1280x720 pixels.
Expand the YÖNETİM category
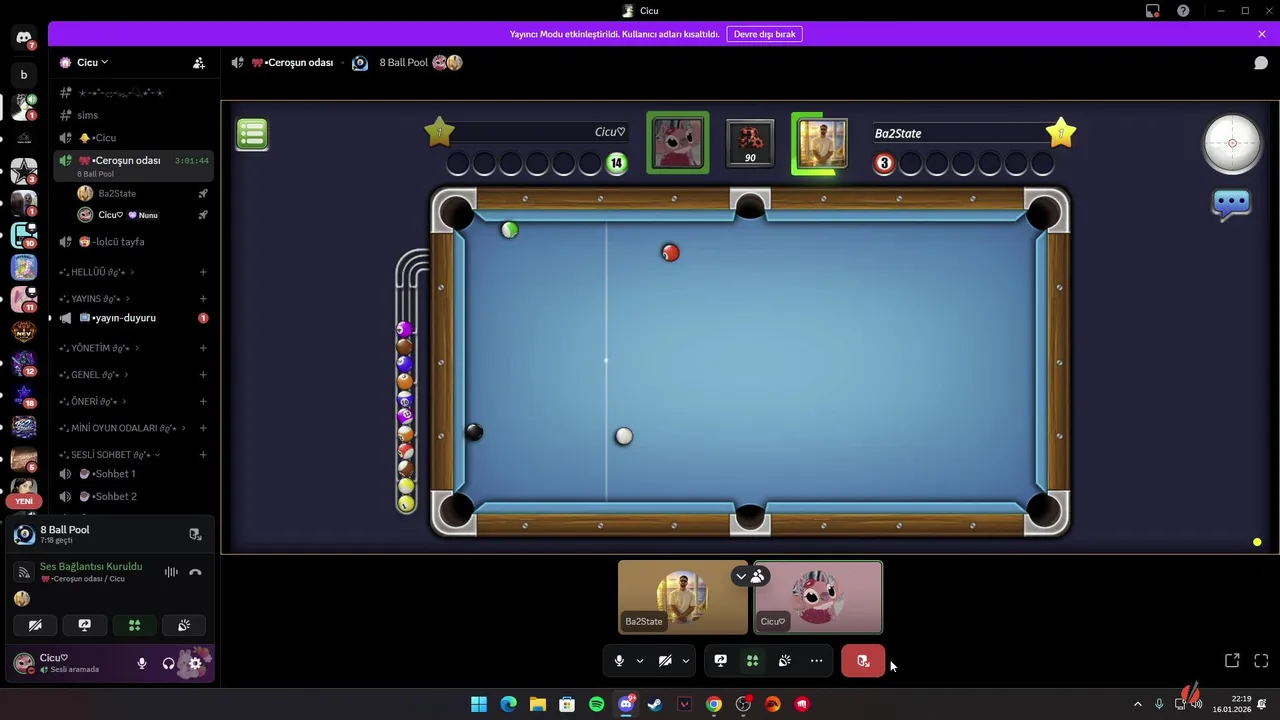(98, 348)
